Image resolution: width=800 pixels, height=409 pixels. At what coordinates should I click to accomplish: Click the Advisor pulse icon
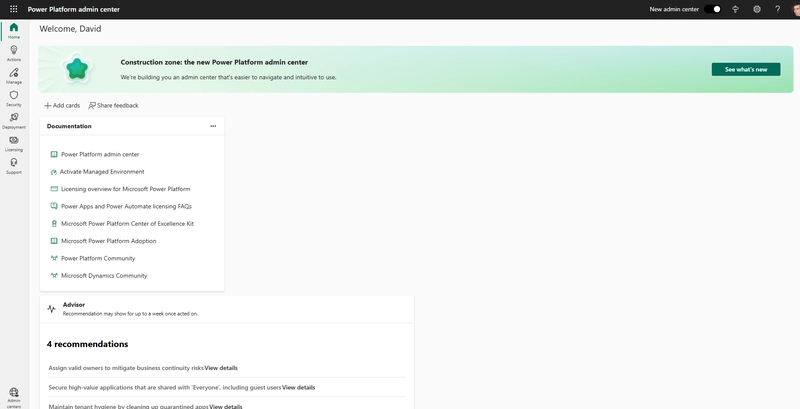click(x=51, y=309)
